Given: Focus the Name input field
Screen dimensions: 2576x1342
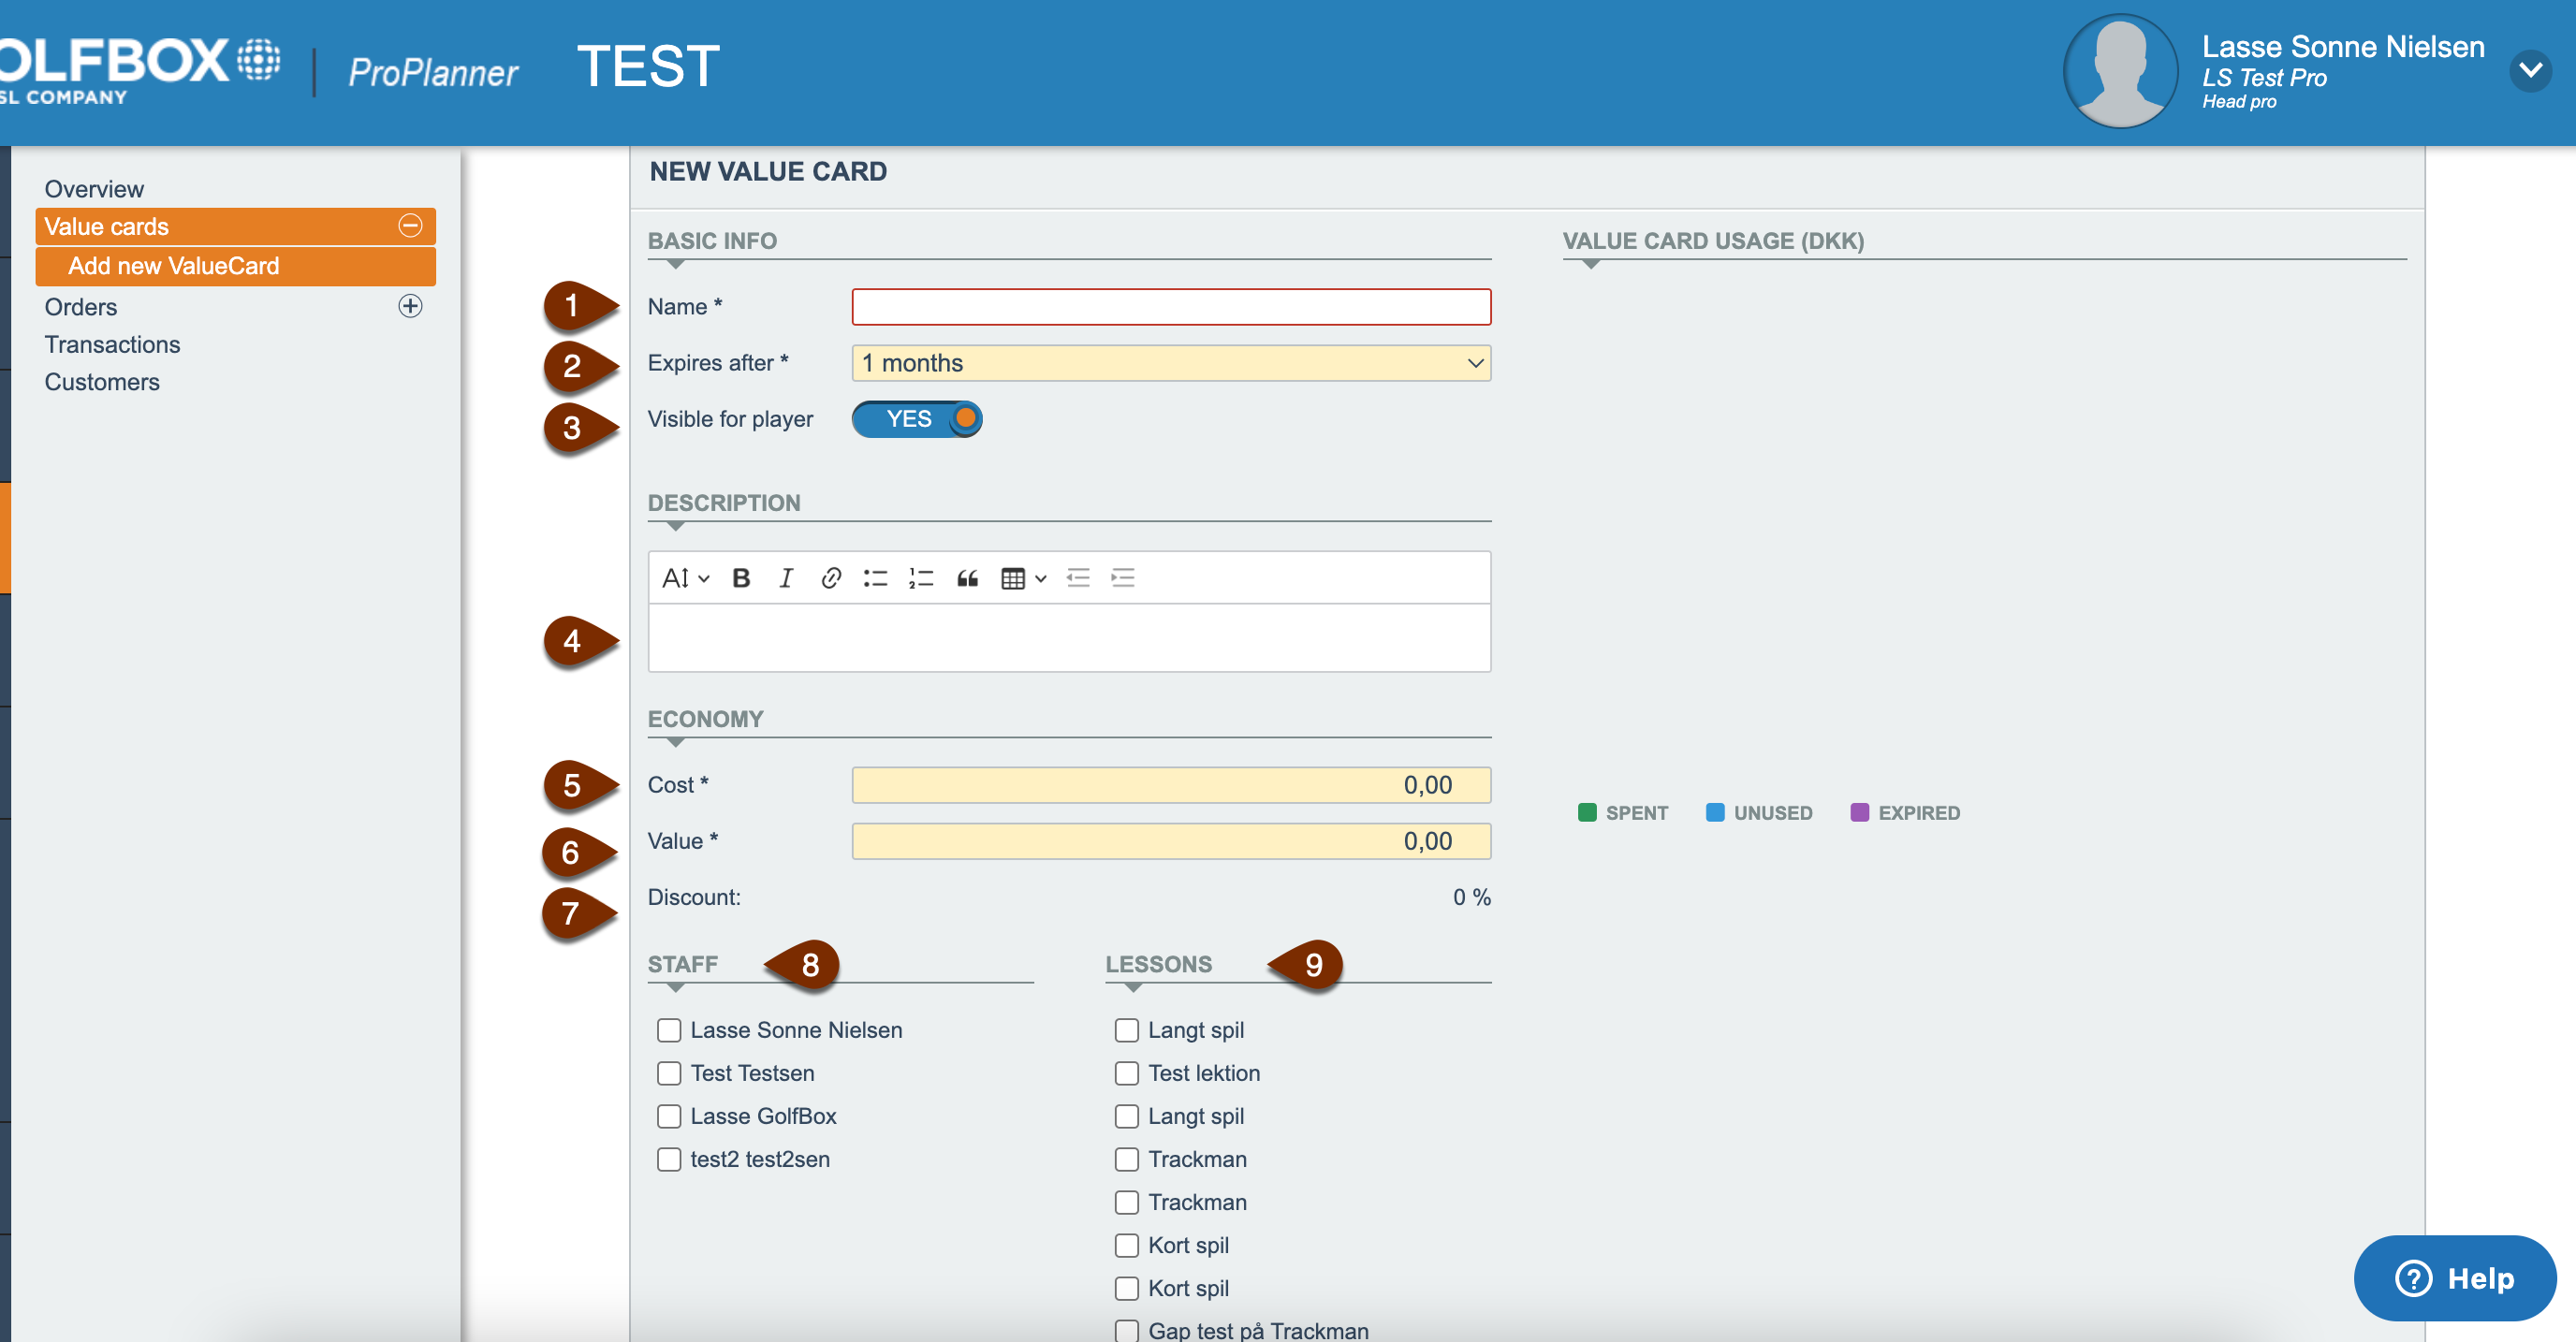Looking at the screenshot, I should (x=1171, y=307).
